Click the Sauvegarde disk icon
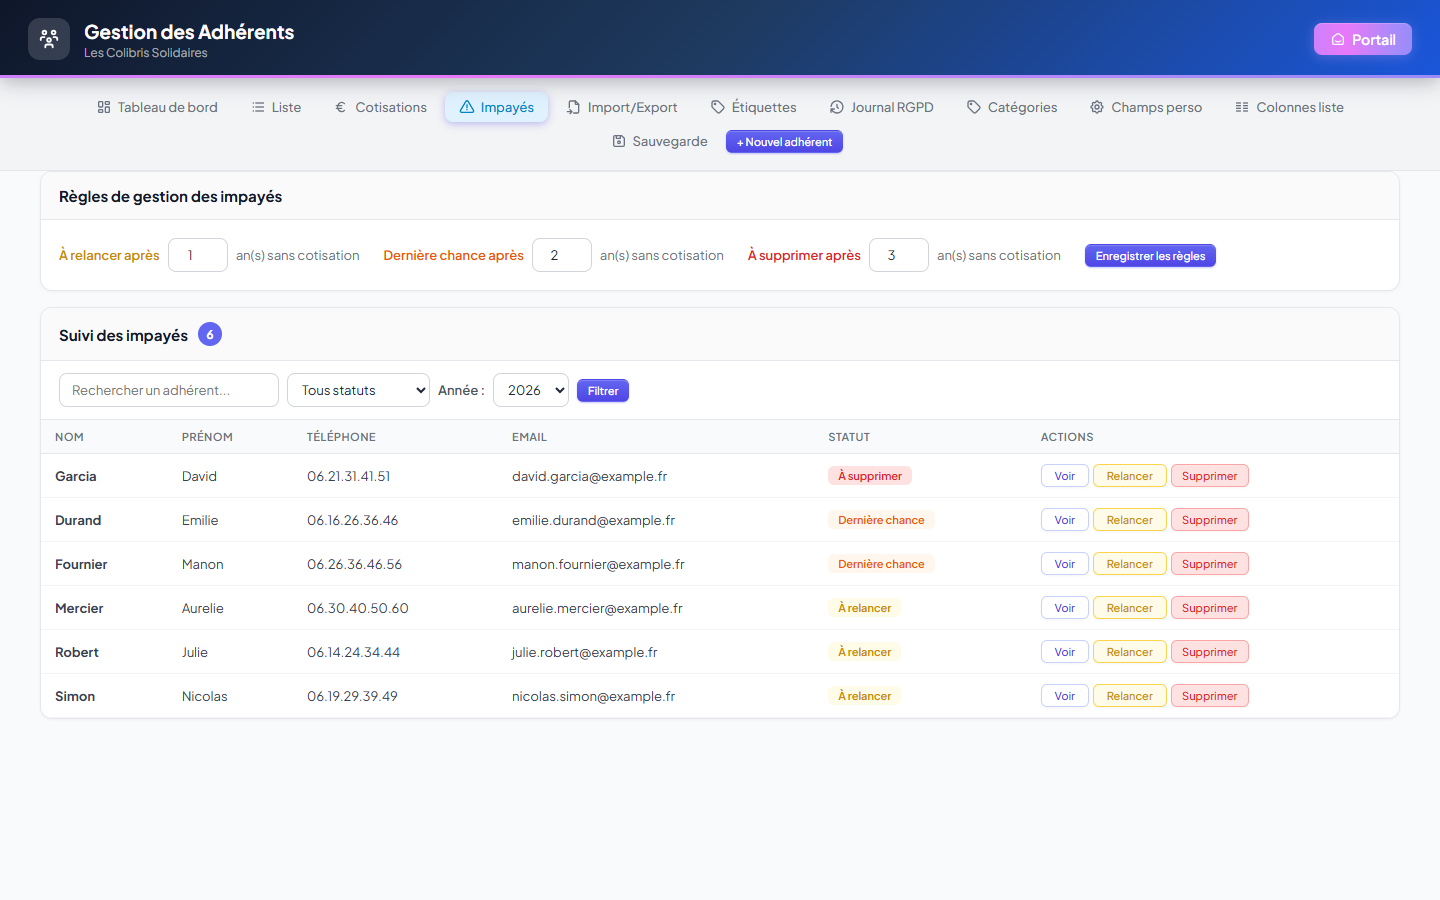 tap(619, 141)
